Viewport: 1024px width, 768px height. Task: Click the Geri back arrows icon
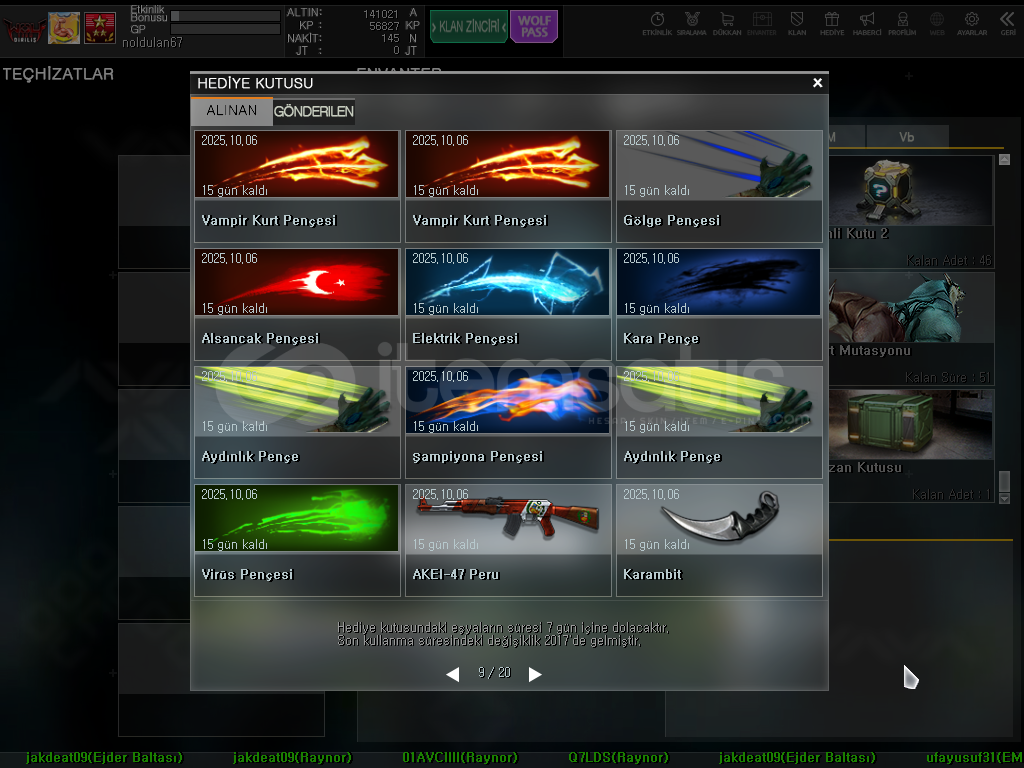1008,24
